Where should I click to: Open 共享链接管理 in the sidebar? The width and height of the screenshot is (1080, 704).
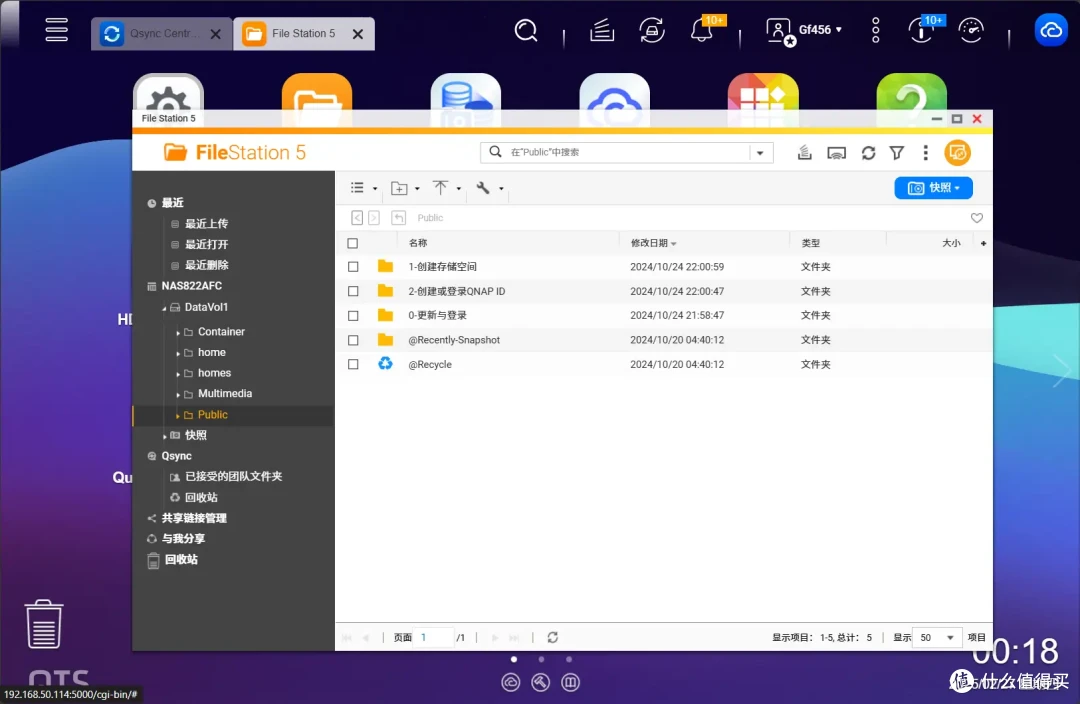pyautogui.click(x=194, y=518)
